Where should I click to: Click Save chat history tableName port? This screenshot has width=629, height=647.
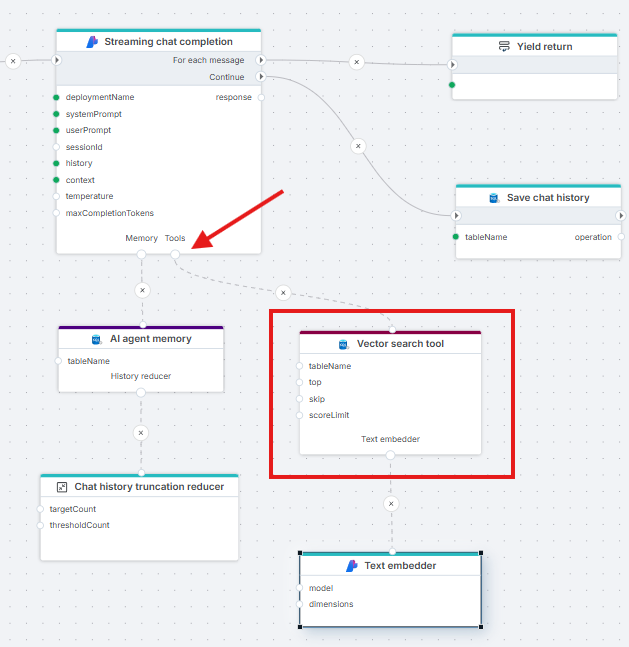[x=456, y=237]
